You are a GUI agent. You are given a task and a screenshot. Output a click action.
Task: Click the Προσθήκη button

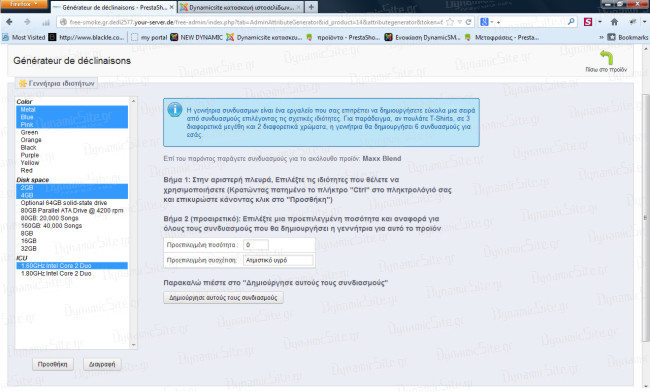tap(53, 364)
